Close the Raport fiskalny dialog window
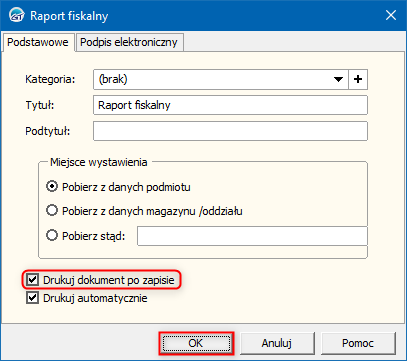Image resolution: width=407 pixels, height=361 pixels. (x=391, y=15)
